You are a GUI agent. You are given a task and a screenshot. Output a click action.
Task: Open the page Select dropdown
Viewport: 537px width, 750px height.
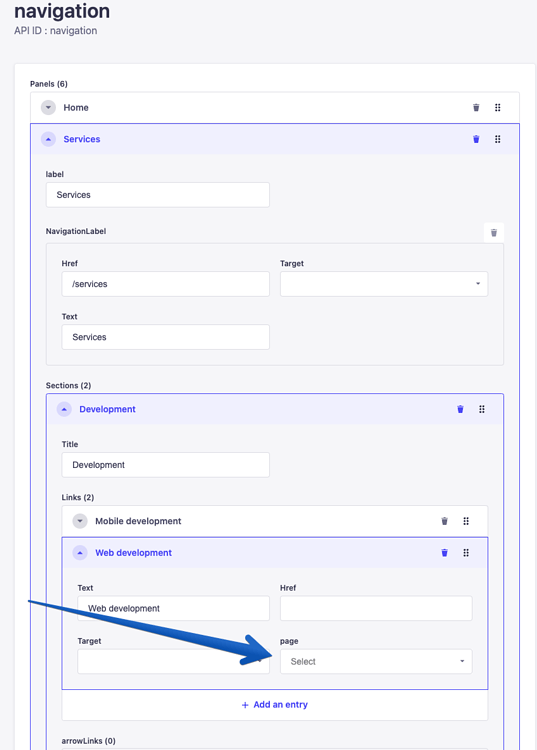click(376, 662)
